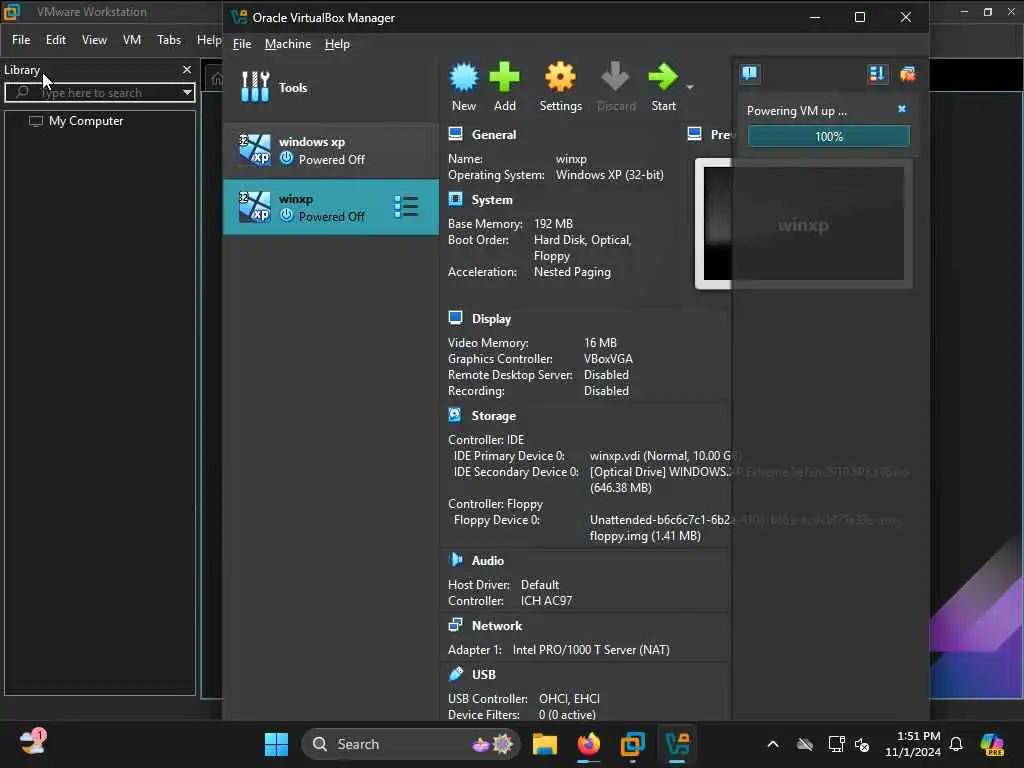Open File Explorer from the taskbar
Image resolution: width=1024 pixels, height=768 pixels.
click(545, 744)
